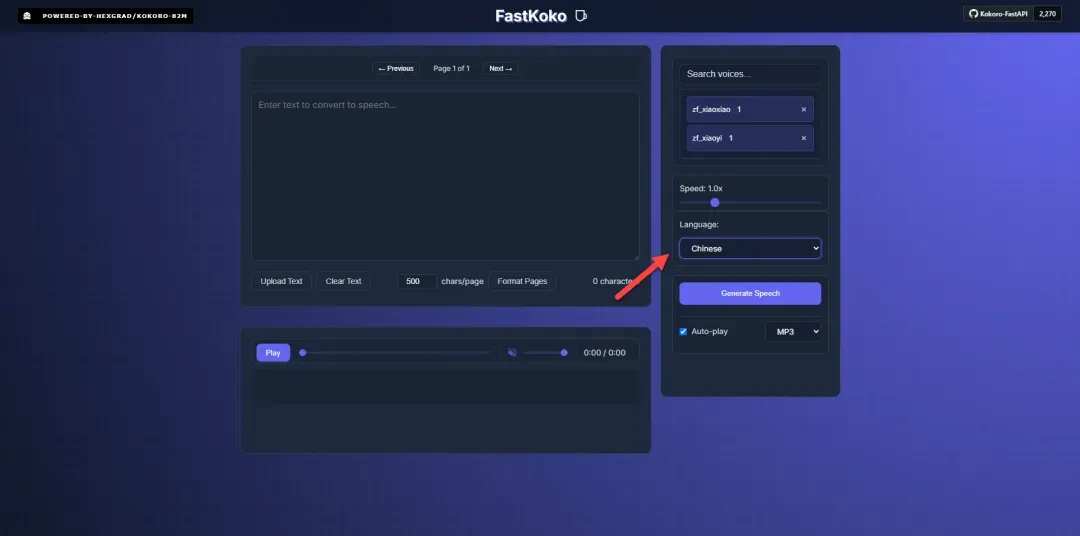Click the Speed slider handle
Image resolution: width=1080 pixels, height=536 pixels.
coord(715,203)
